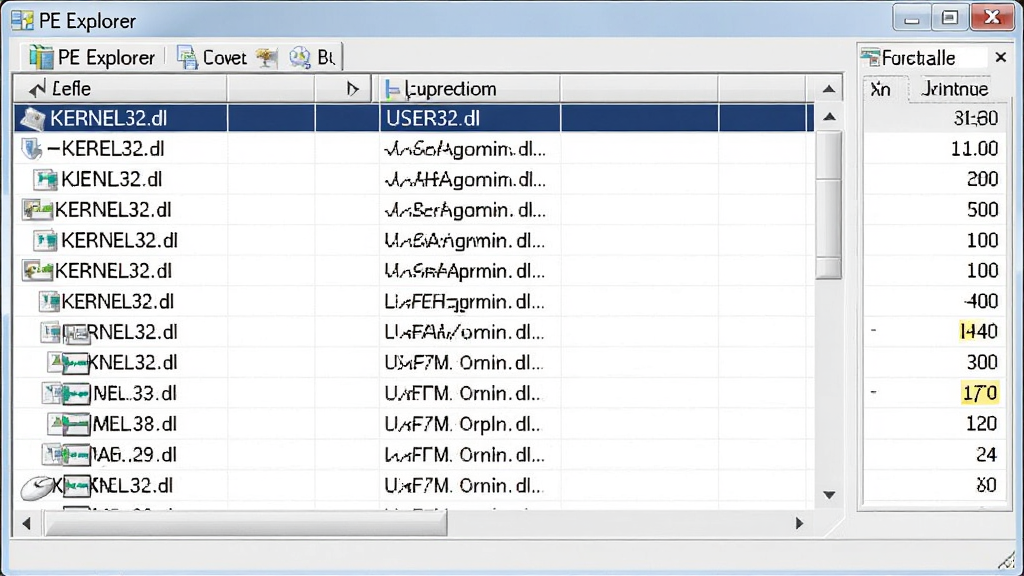Click the shield icon beside -KEREL32.dl

(31, 149)
